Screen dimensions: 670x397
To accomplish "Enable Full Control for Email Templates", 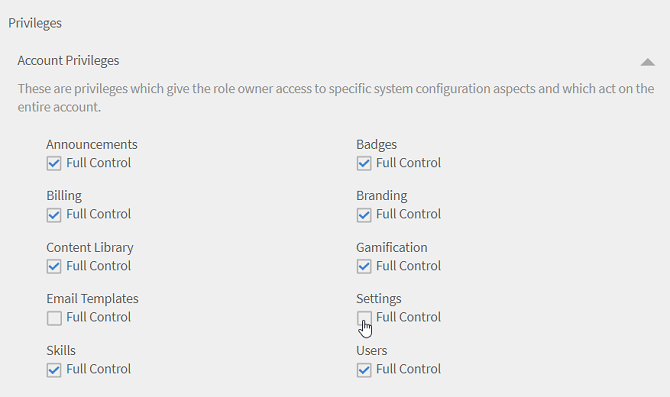I will click(x=54, y=318).
